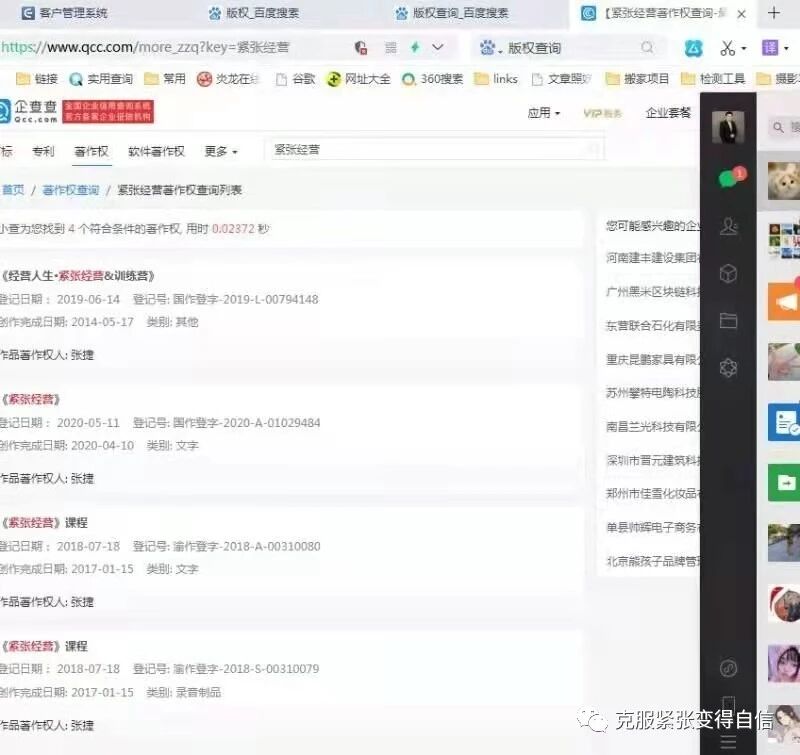Open 广州黑米区块链 suggested company
Screen dimensions: 800x755
tap(653, 292)
